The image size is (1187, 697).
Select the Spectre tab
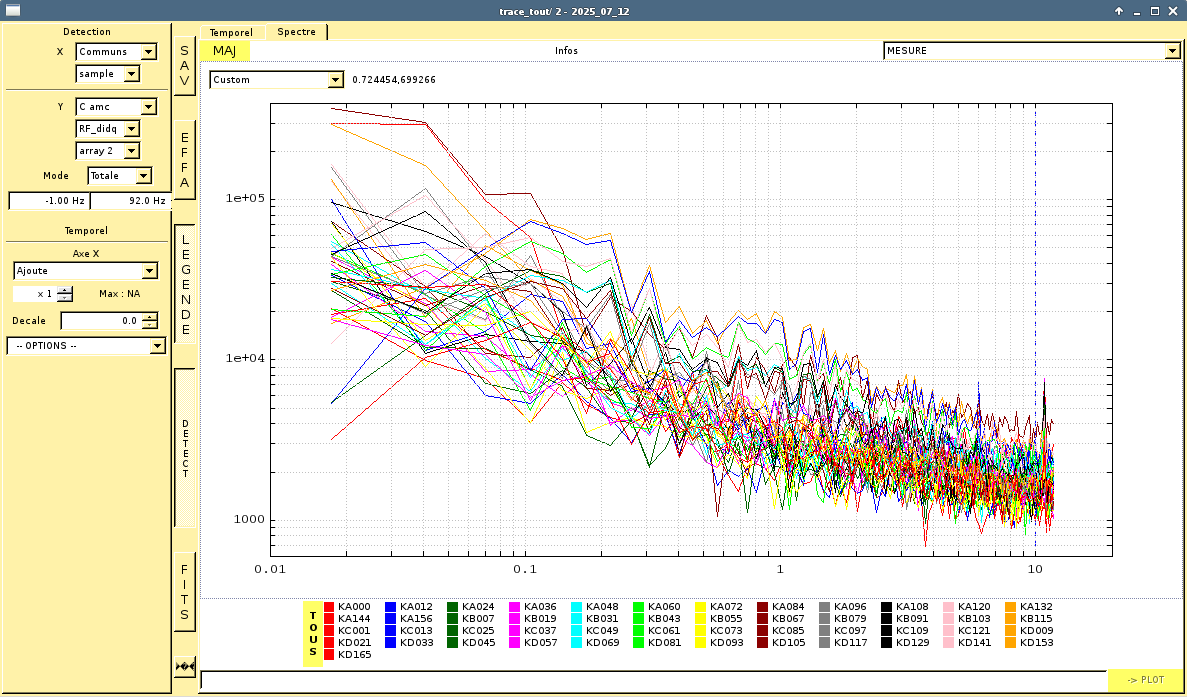tap(296, 32)
